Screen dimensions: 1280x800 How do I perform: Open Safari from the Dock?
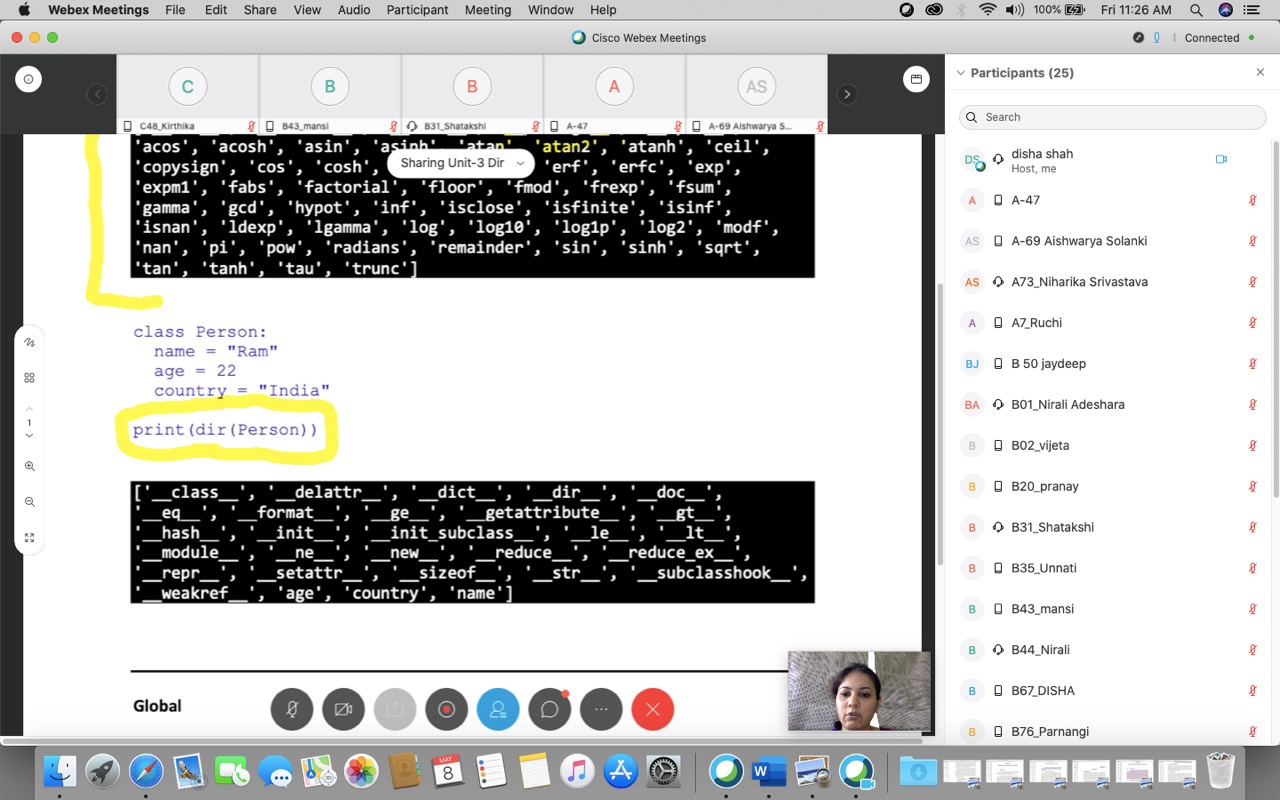tap(146, 771)
